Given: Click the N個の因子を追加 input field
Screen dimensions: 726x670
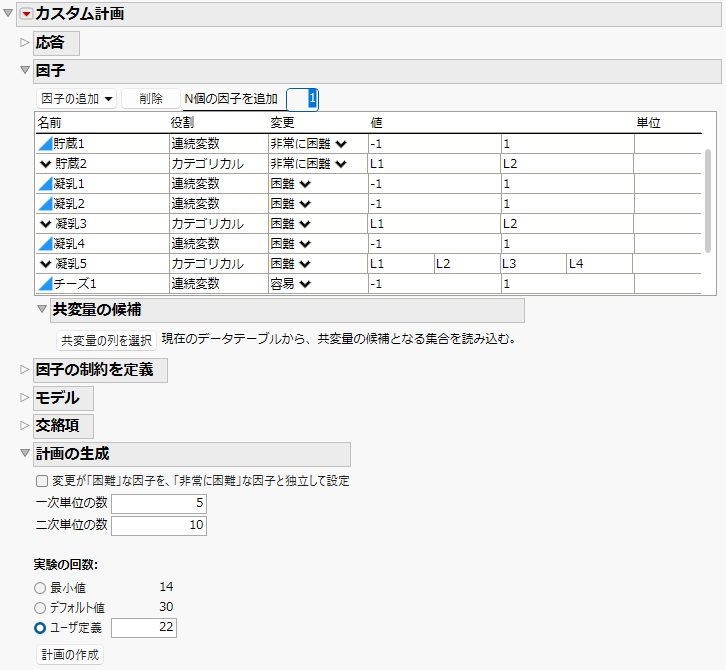Looking at the screenshot, I should pos(302,99).
